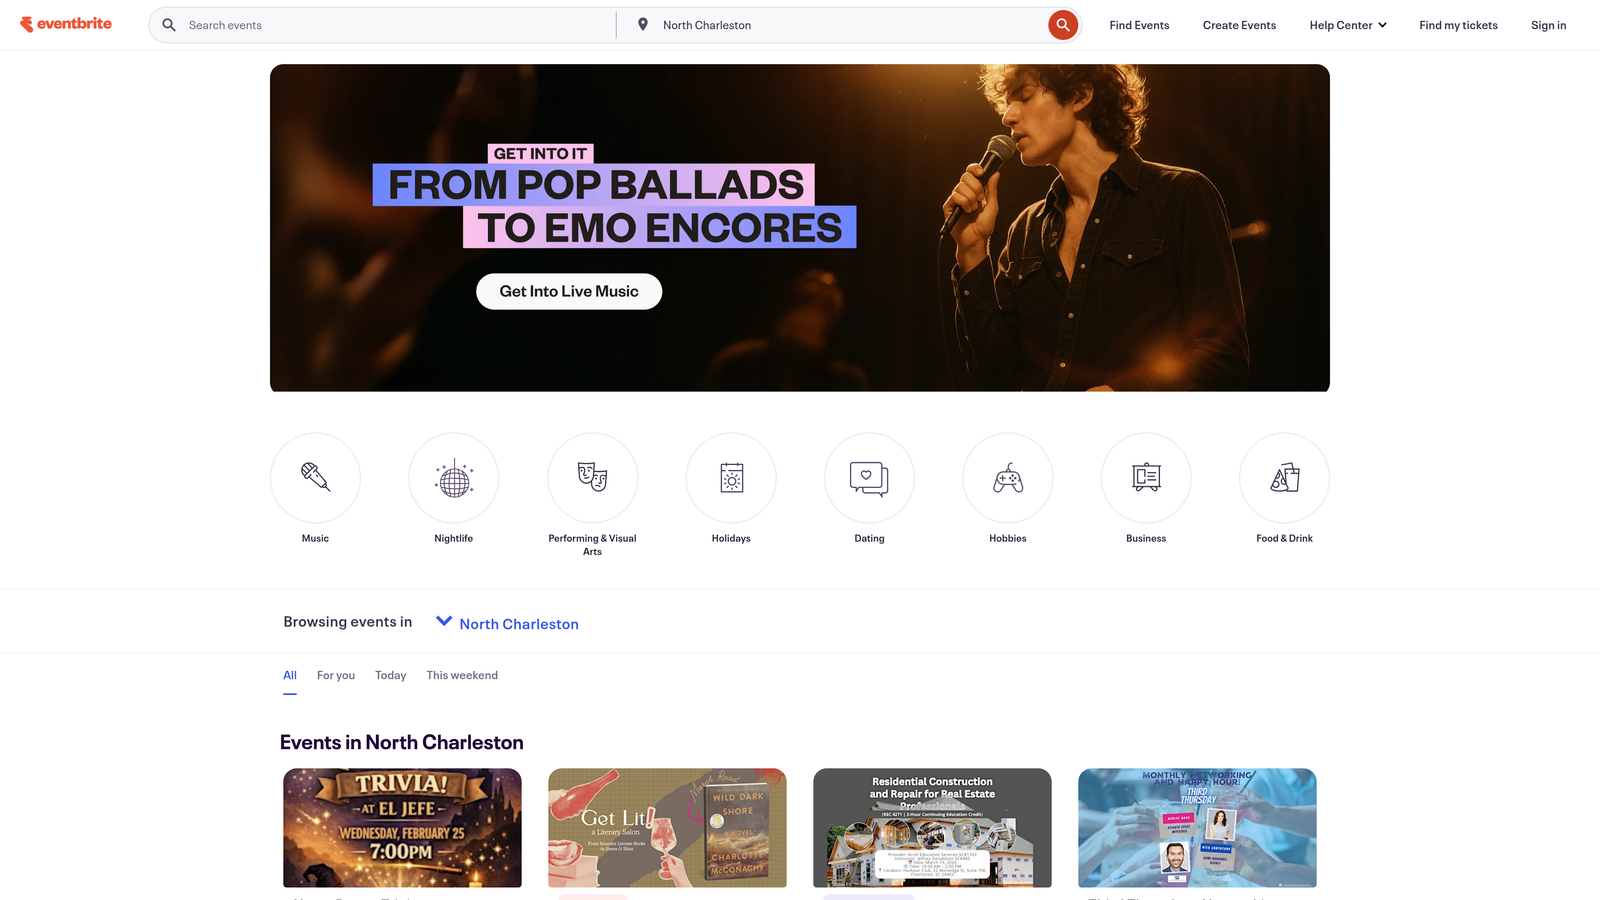The height and width of the screenshot is (900, 1600).
Task: Click Find my tickets
Action: click(x=1458, y=24)
